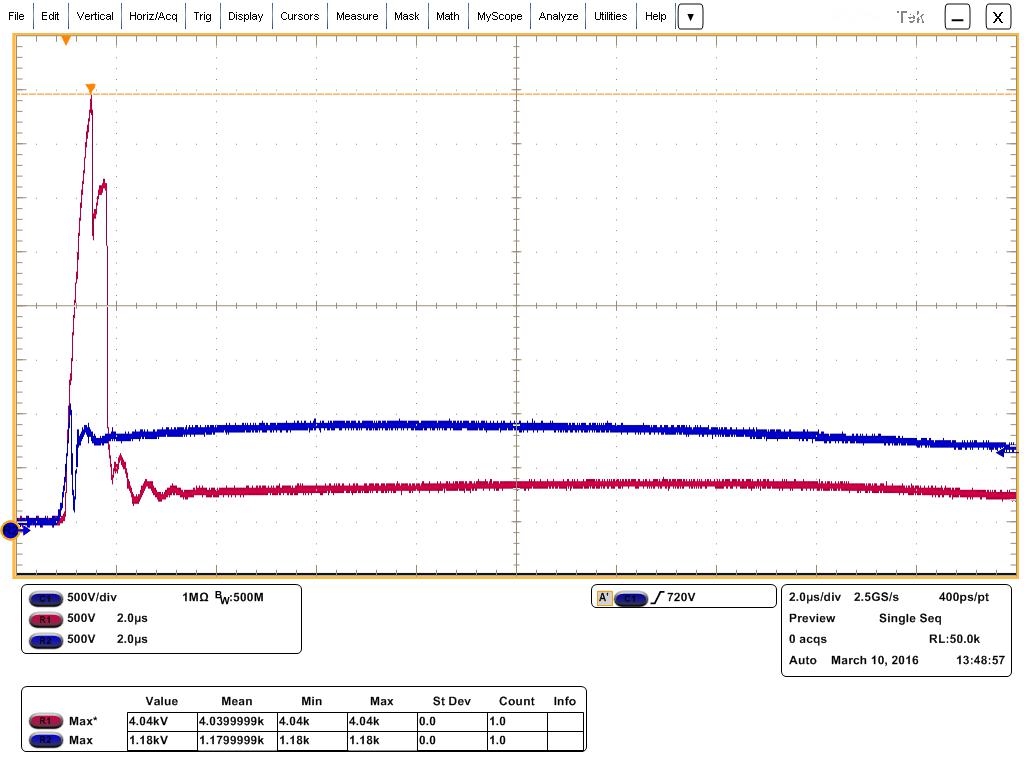1024x768 pixels.
Task: Click the A trigger indicator icon
Action: (x=604, y=598)
